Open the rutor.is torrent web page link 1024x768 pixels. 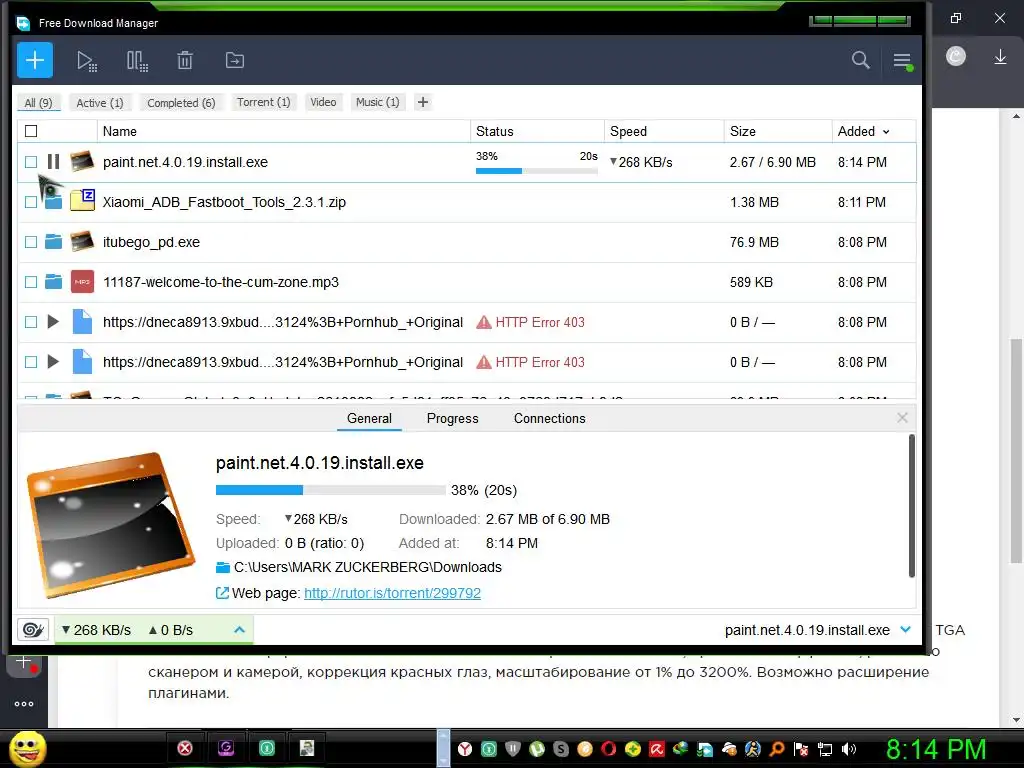tap(392, 593)
